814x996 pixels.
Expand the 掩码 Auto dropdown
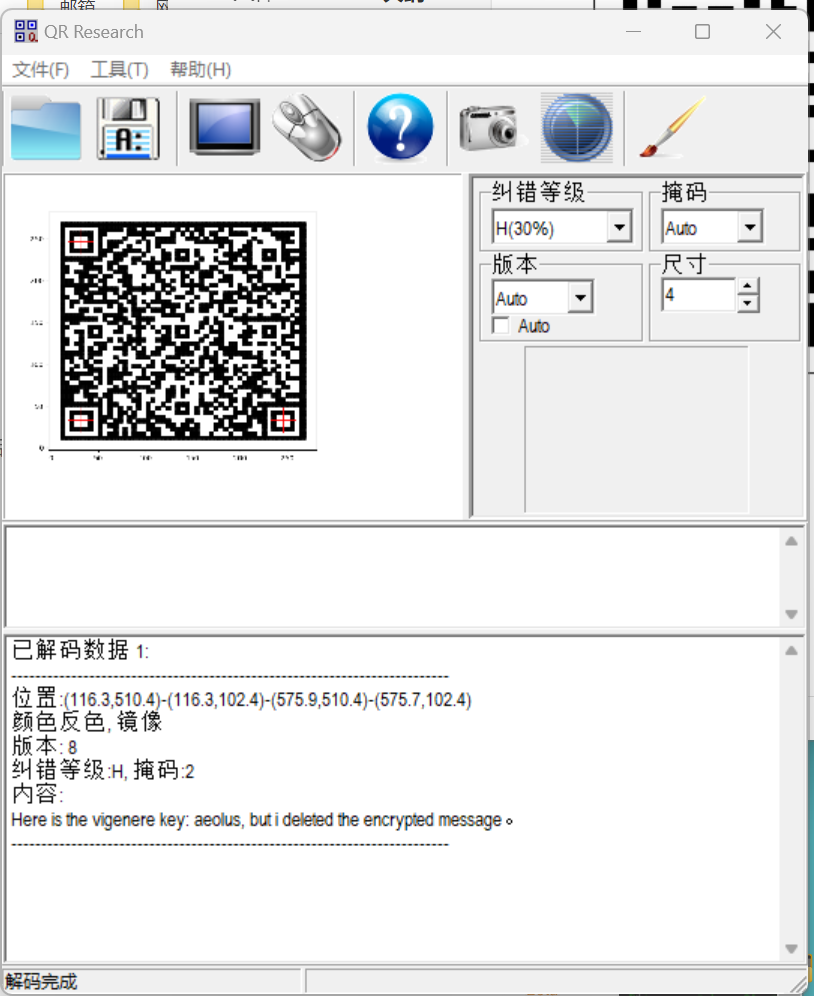750,227
